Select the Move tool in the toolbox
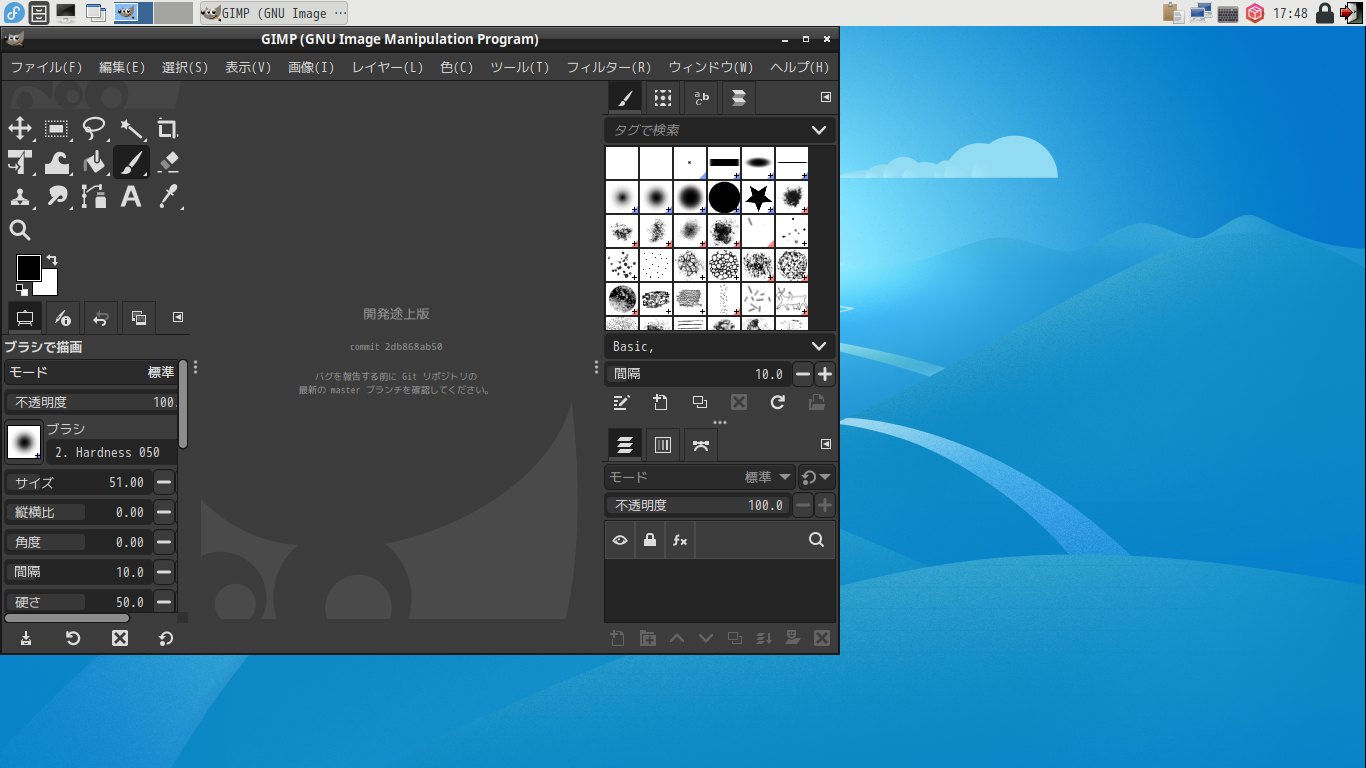 20,128
